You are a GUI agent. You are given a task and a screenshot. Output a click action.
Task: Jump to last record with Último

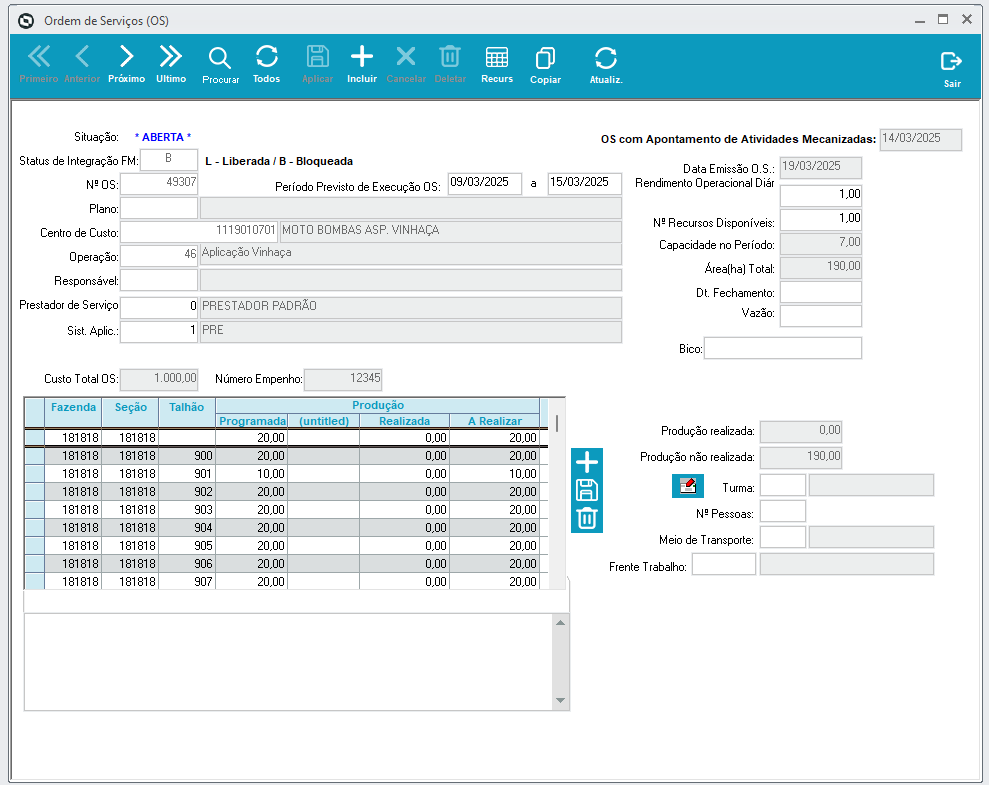(x=171, y=63)
